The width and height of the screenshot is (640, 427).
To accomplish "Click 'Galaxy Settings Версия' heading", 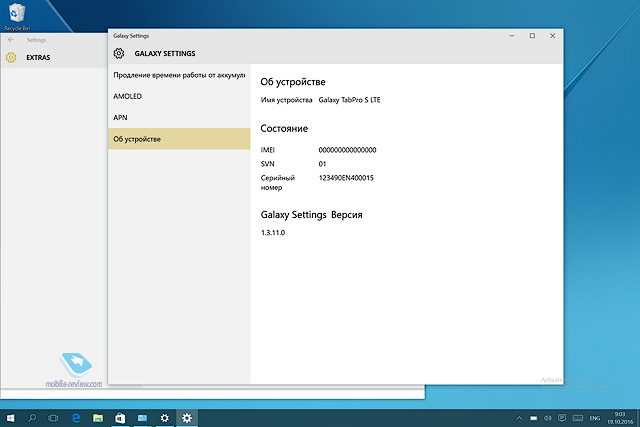I will (311, 215).
